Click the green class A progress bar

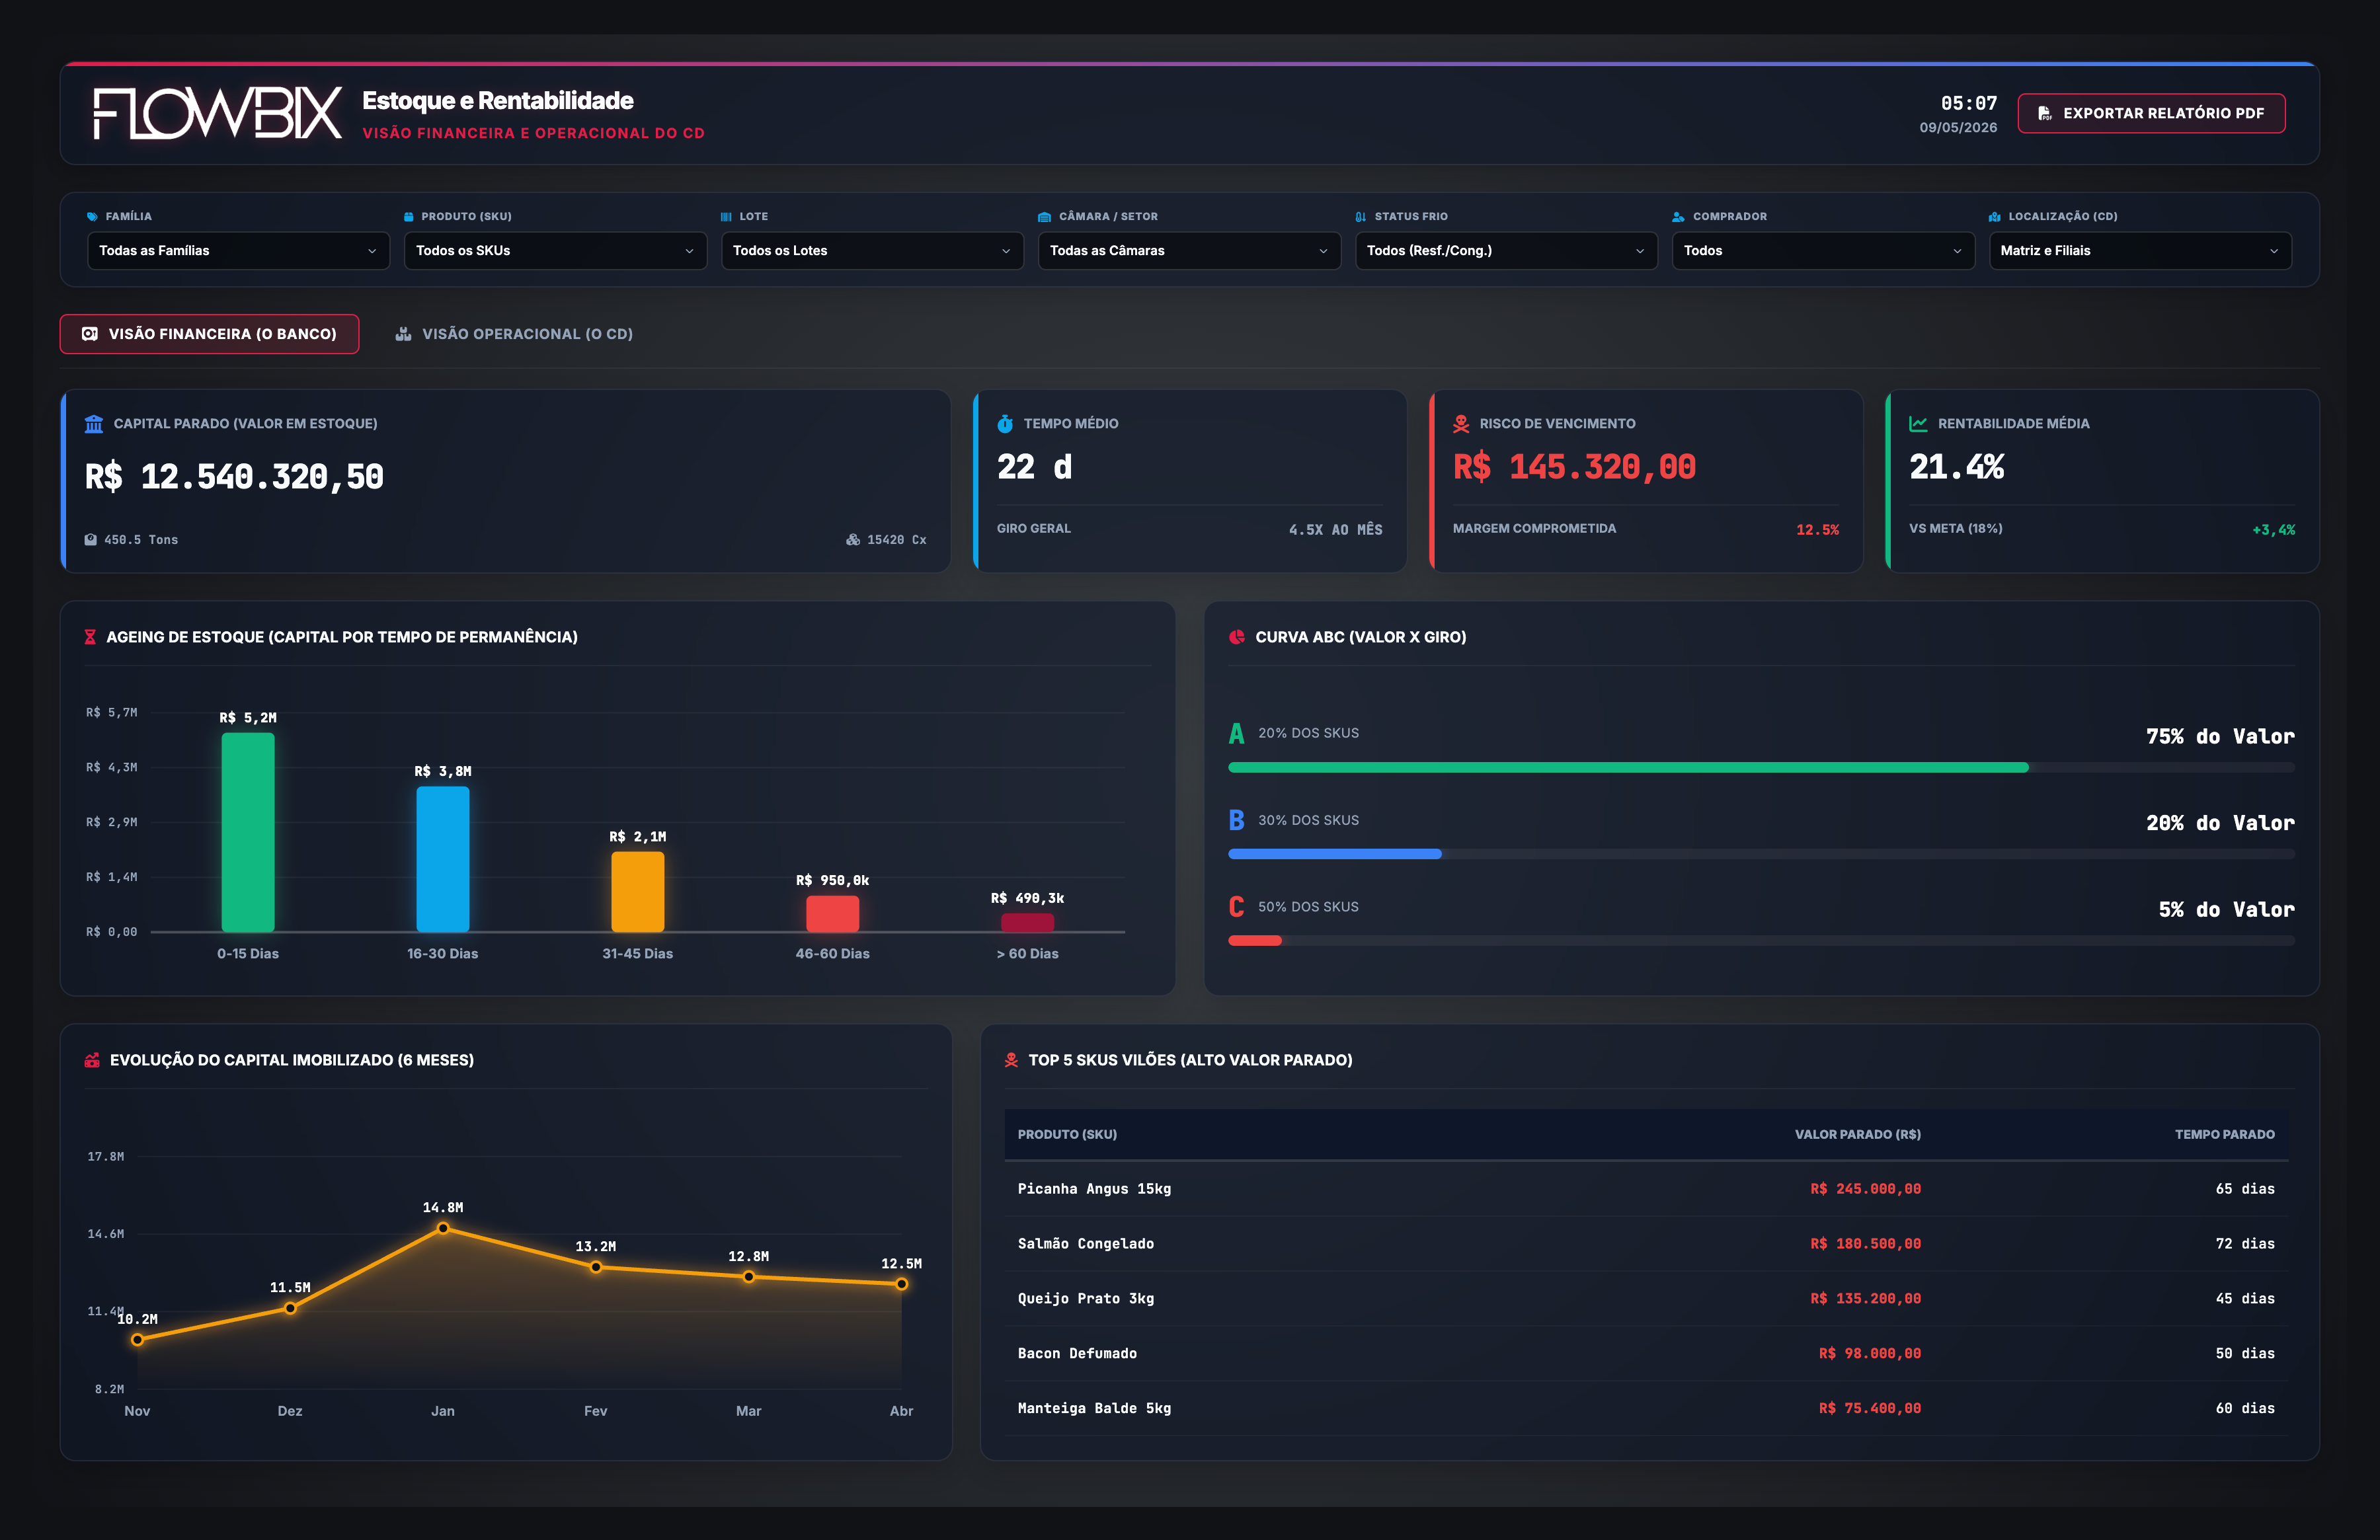1628,768
